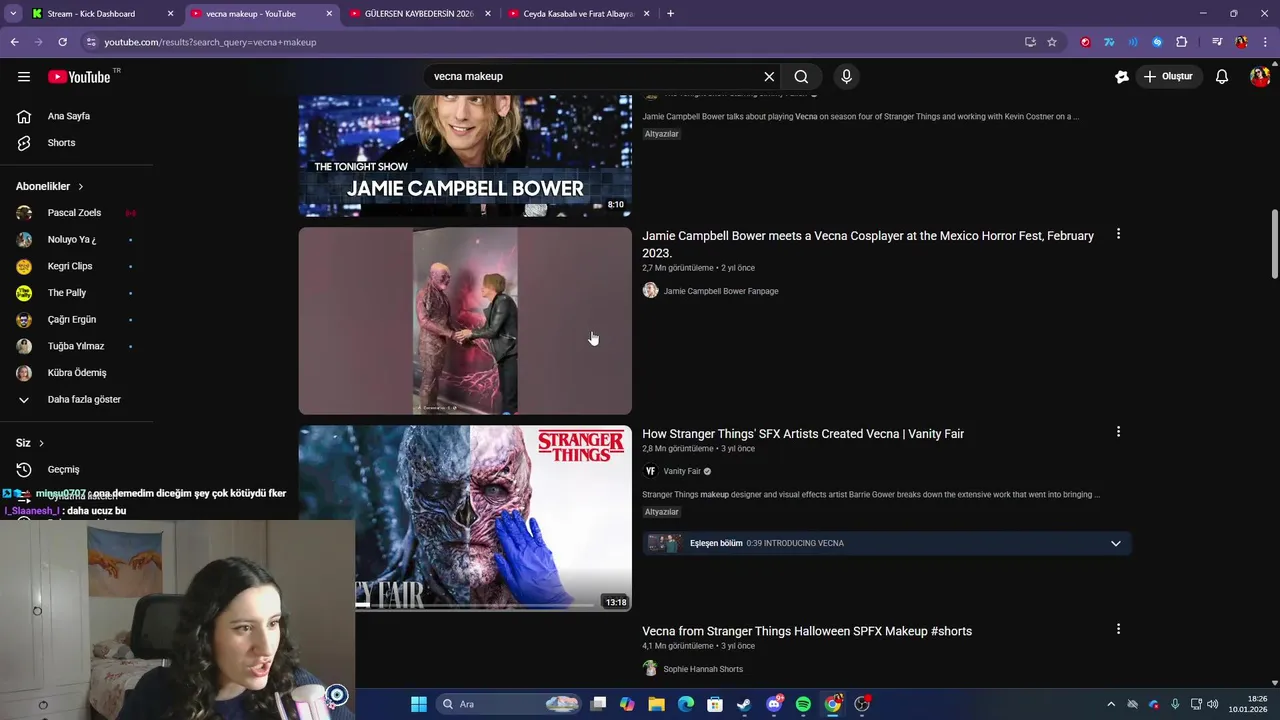
Task: Click the sparkle icon left of Oluştur
Action: pyautogui.click(x=1121, y=77)
